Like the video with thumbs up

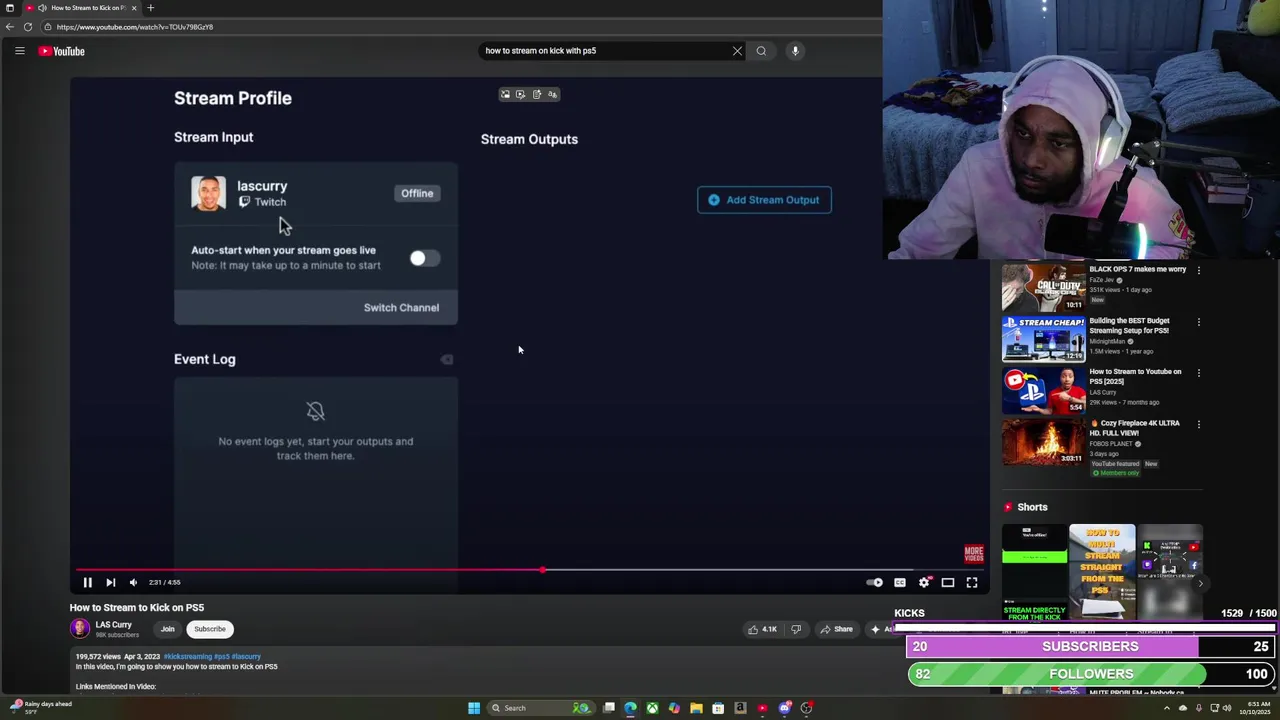[762, 629]
